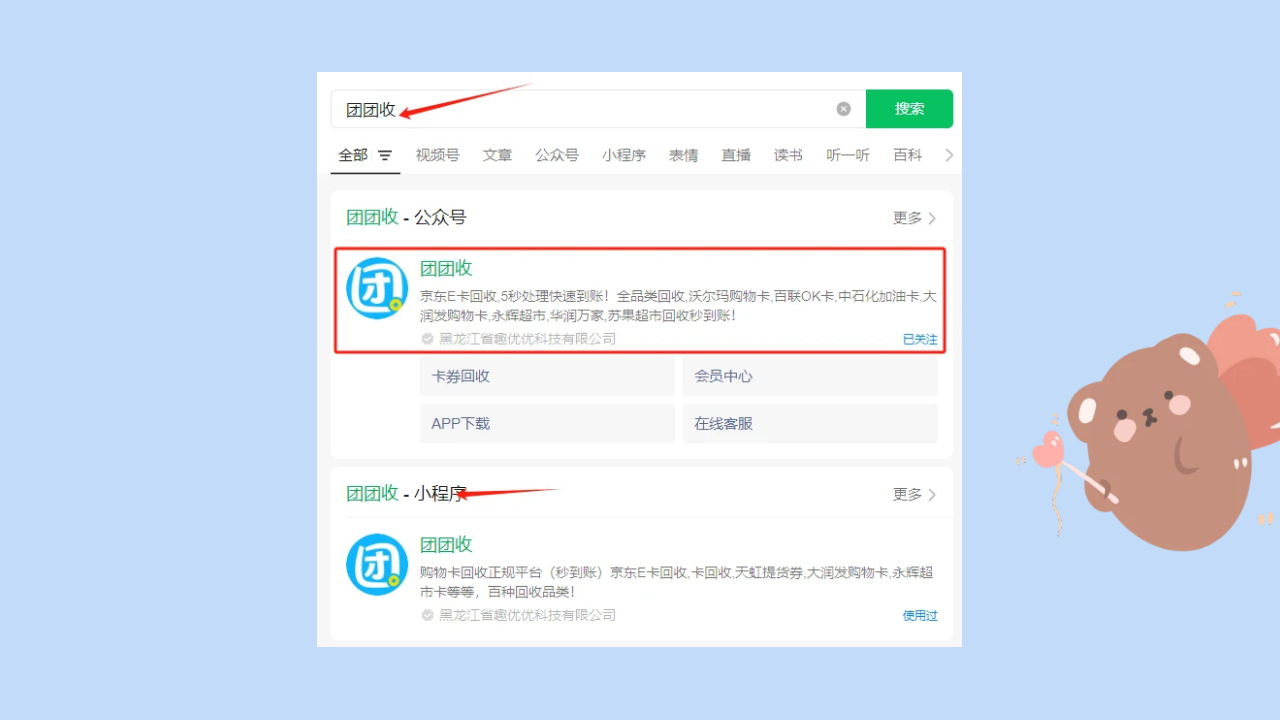Image resolution: width=1280 pixels, height=720 pixels.
Task: Open the APP下载 menu button
Action: pyautogui.click(x=547, y=423)
